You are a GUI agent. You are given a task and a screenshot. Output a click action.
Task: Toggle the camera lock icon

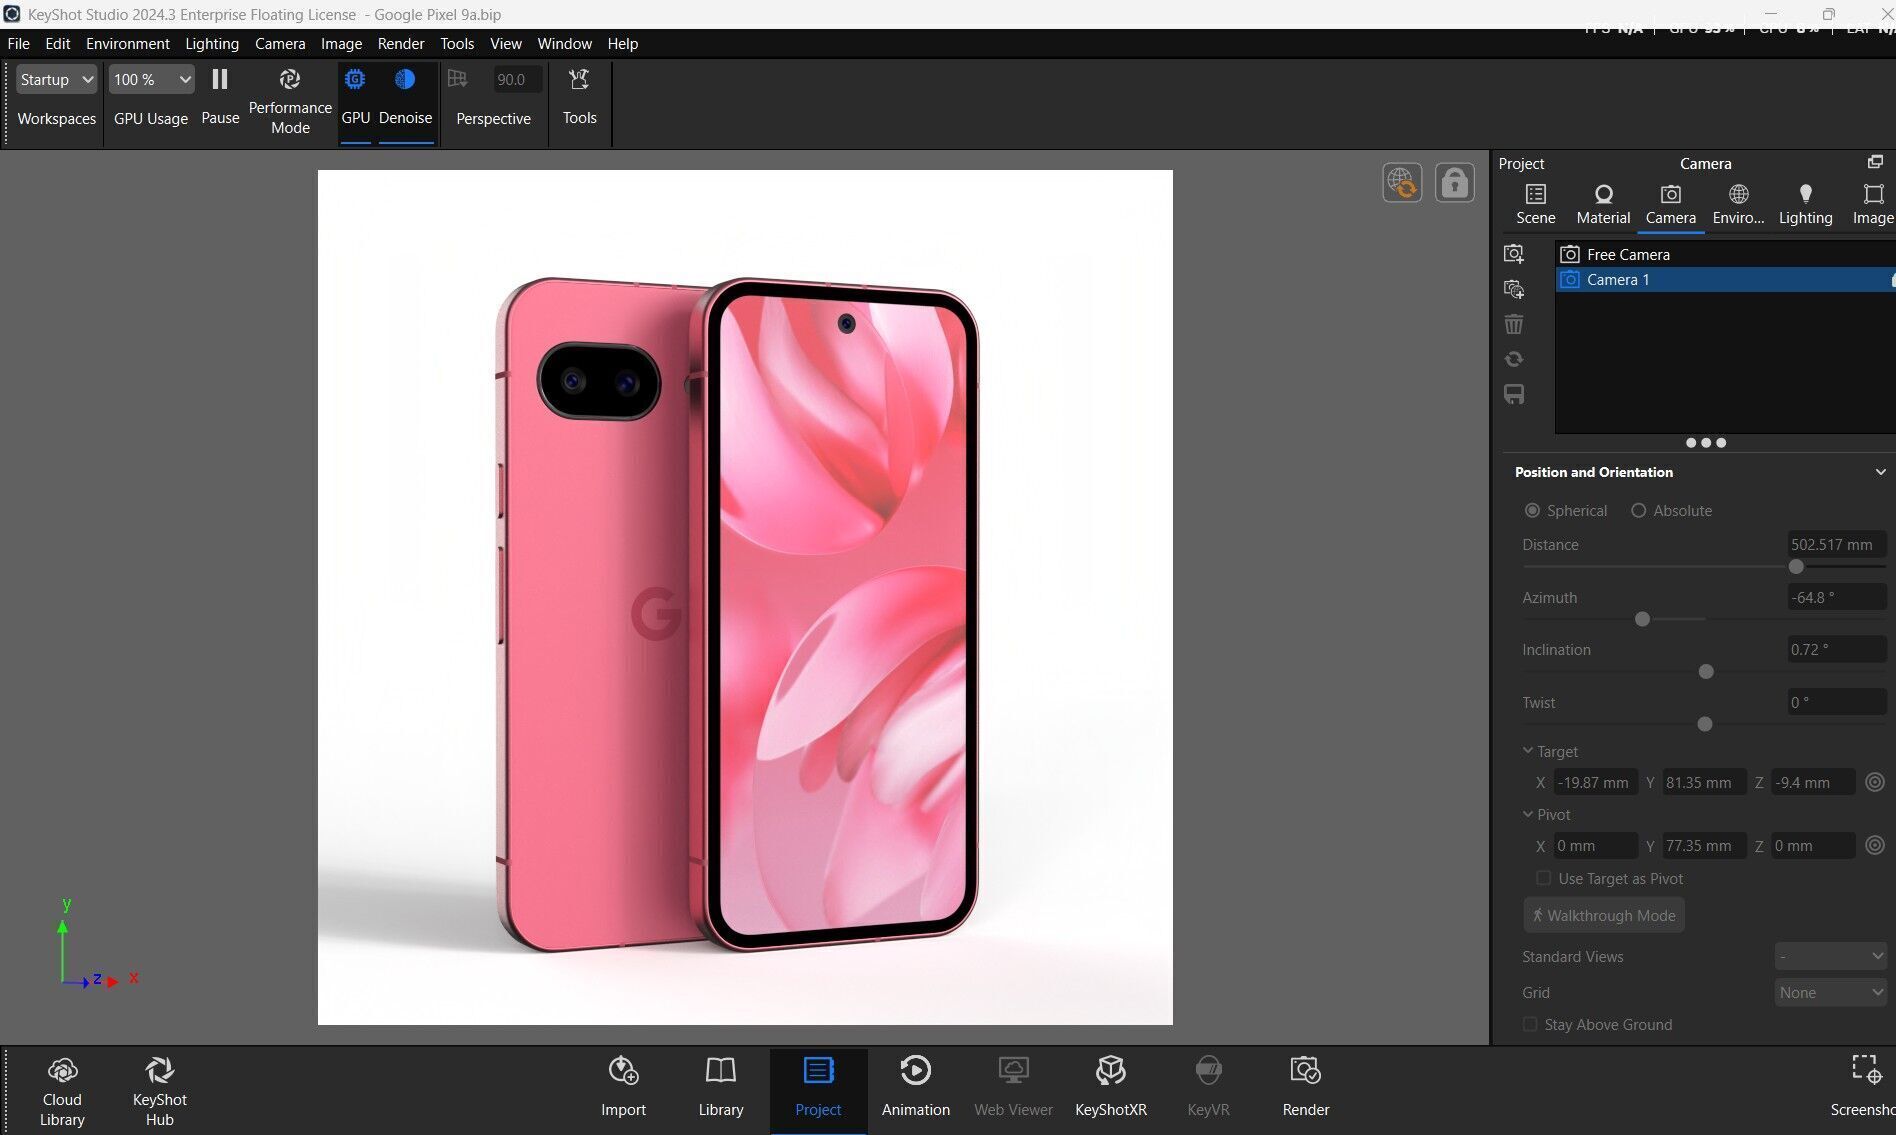point(1454,183)
